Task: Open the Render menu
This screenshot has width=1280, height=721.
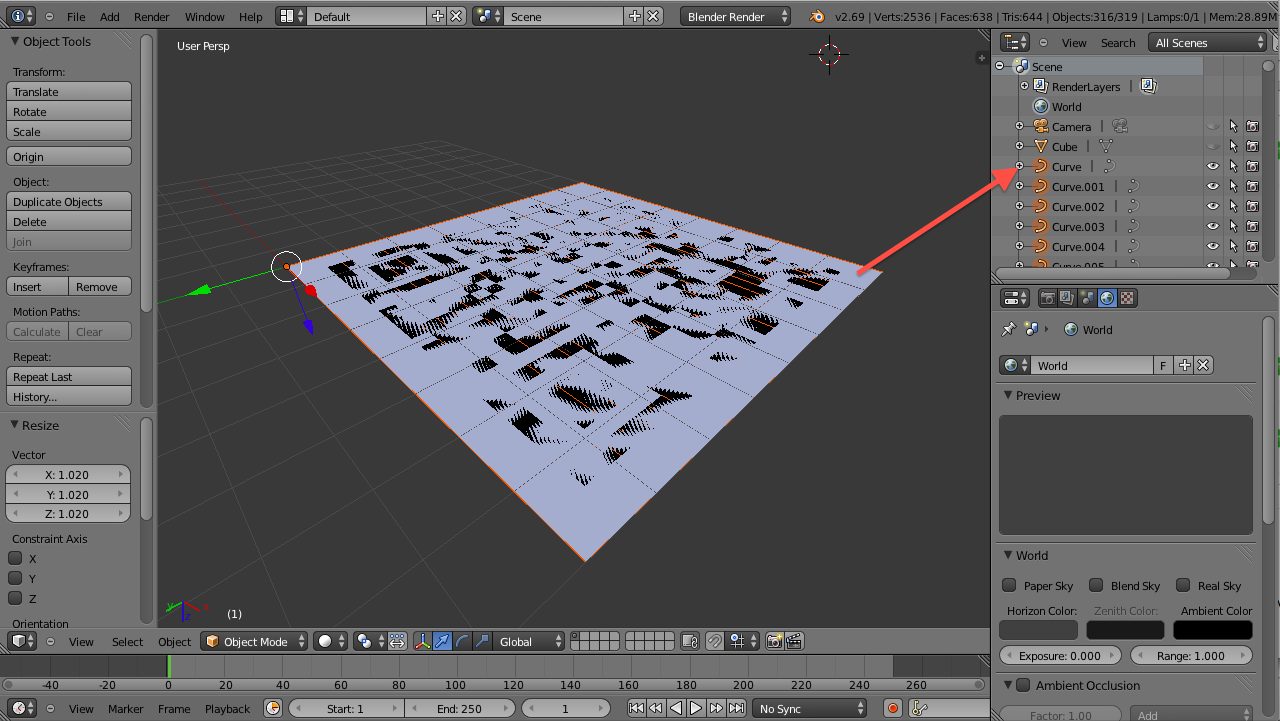Action: pyautogui.click(x=151, y=15)
